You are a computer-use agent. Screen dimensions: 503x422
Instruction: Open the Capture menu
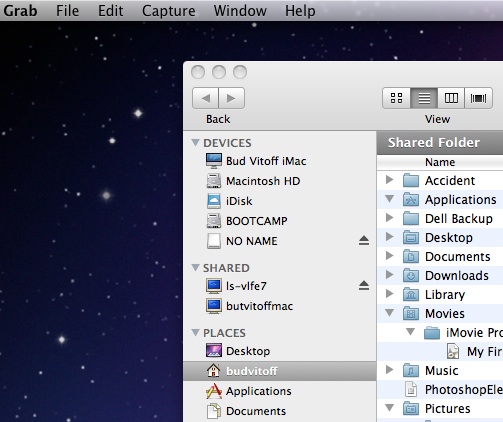169,11
